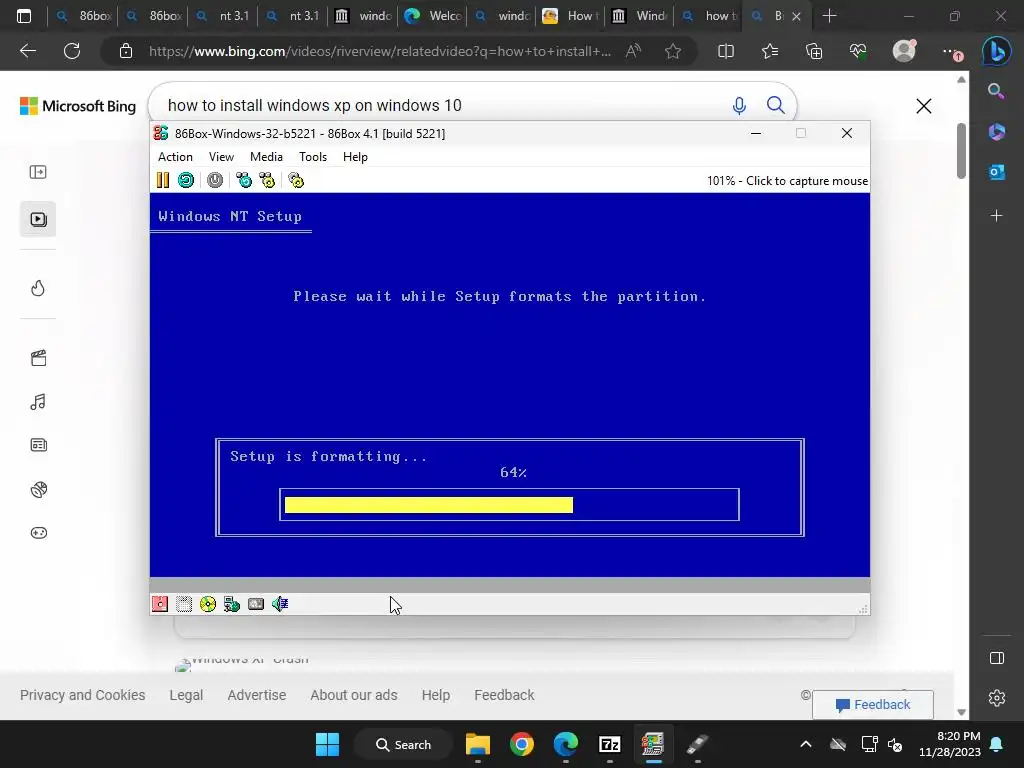This screenshot has width=1024, height=768.
Task: Open Edge Collections icon
Action: pos(814,51)
